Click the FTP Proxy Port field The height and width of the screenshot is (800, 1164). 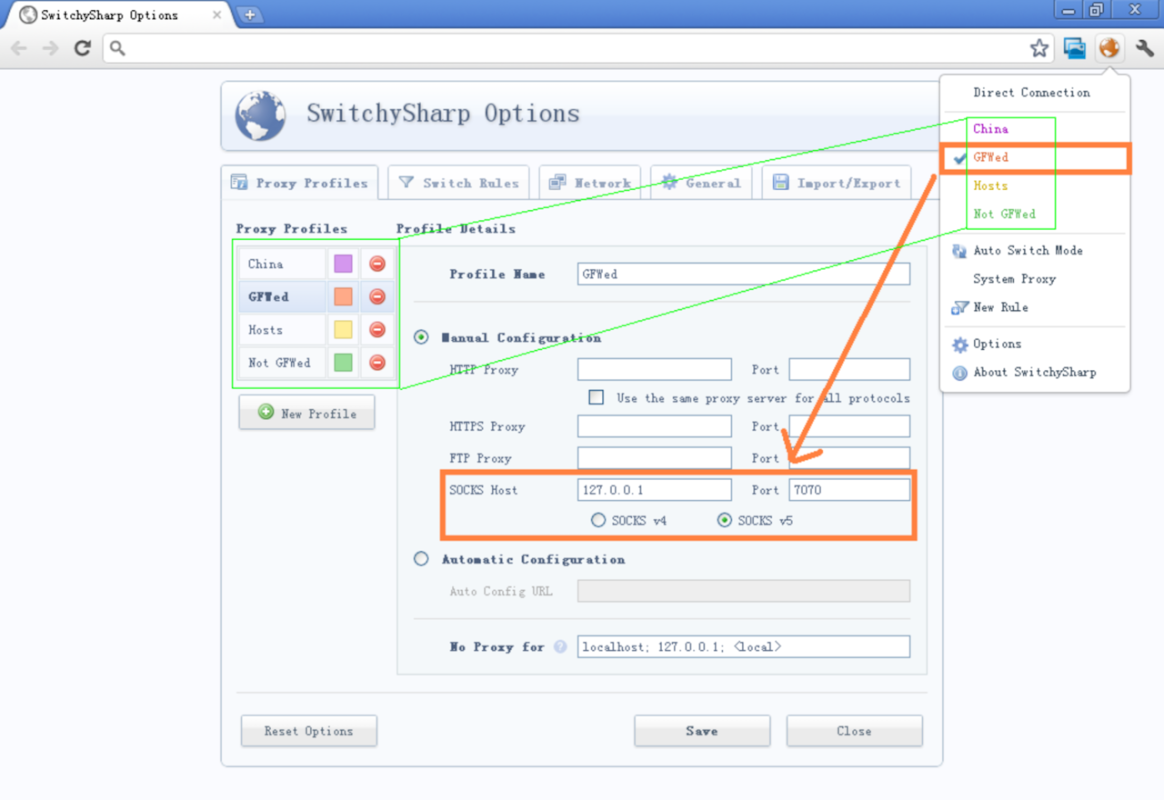coord(849,458)
